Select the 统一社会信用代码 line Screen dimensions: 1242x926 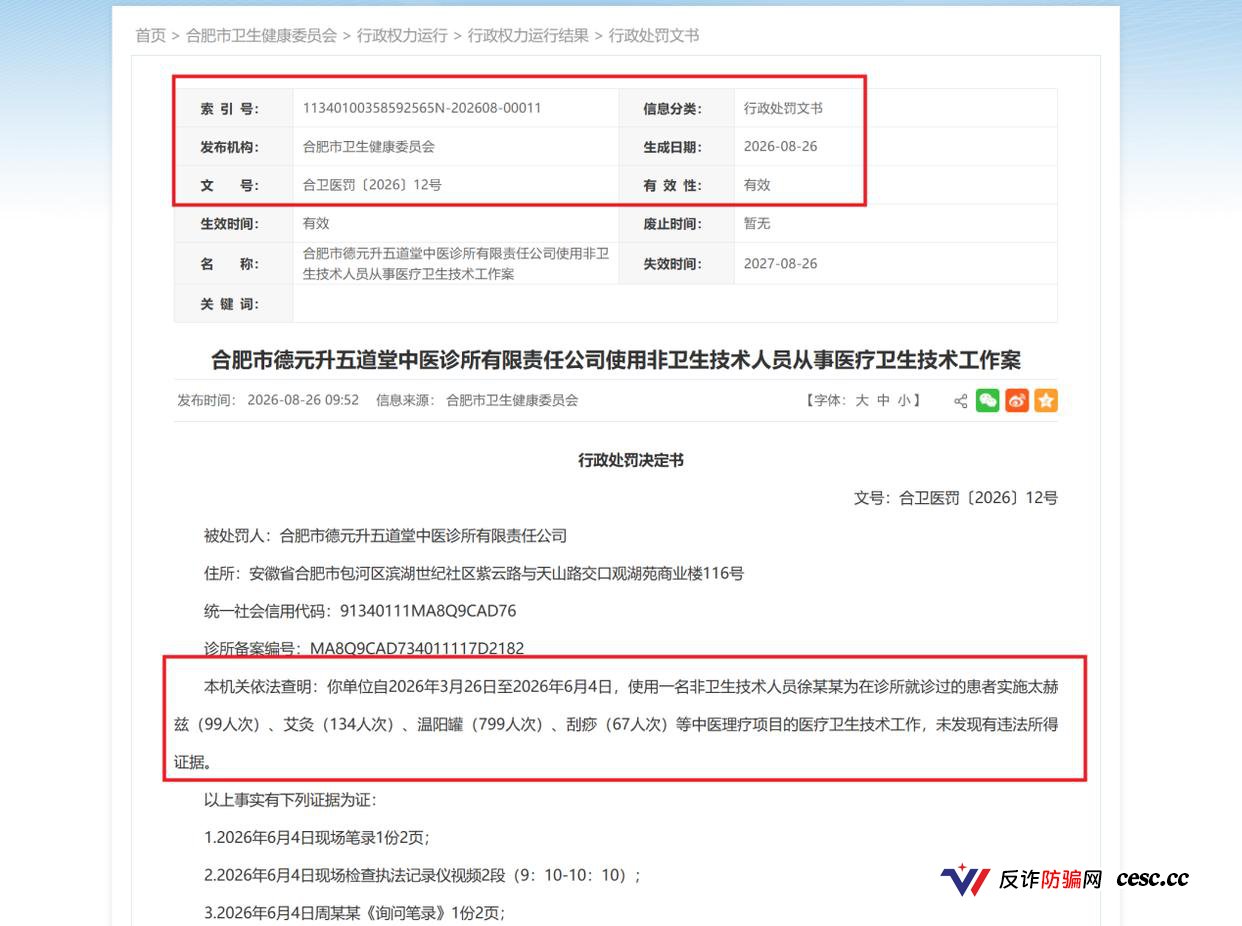pyautogui.click(x=360, y=611)
